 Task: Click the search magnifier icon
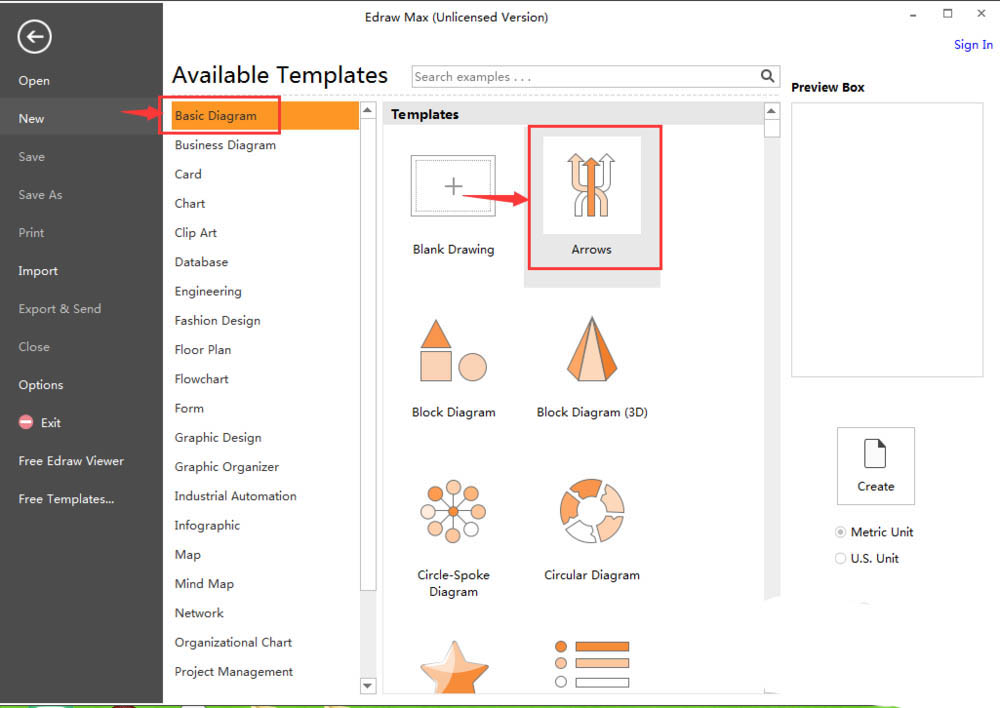pos(768,76)
